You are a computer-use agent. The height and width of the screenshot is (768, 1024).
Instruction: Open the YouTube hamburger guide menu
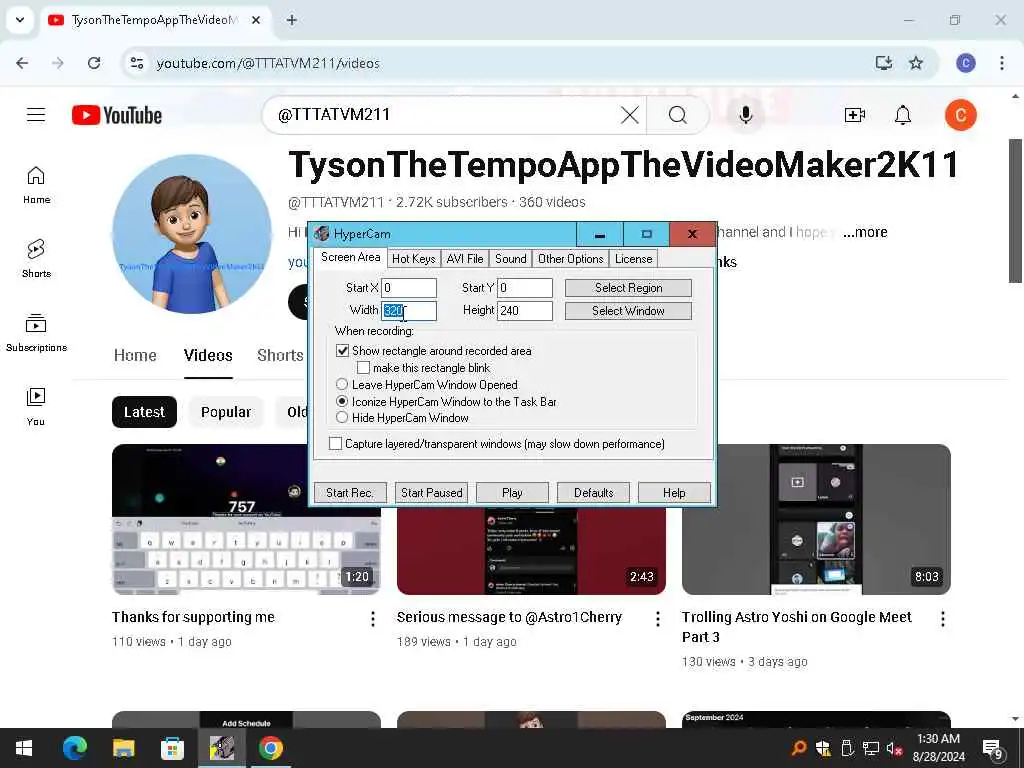[x=36, y=115]
